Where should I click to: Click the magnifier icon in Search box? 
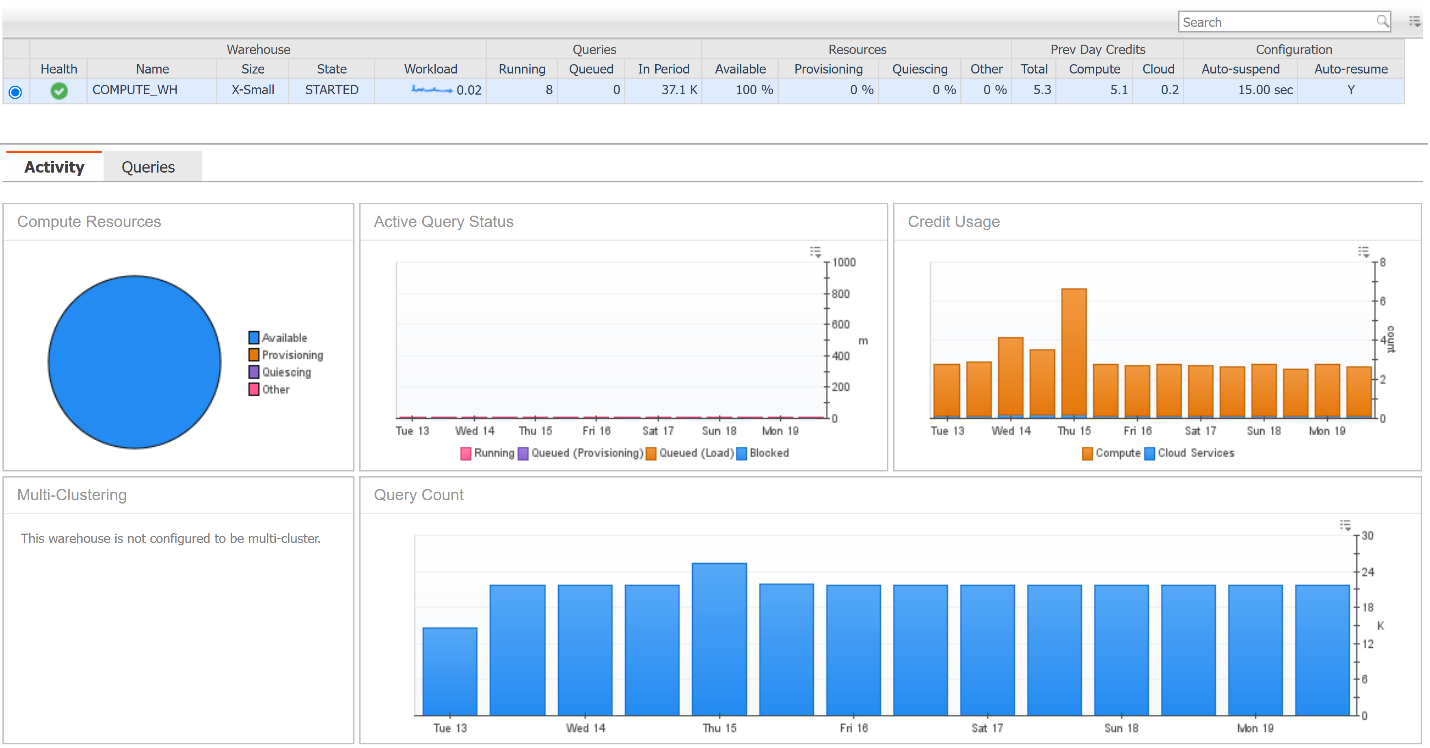(x=1382, y=21)
